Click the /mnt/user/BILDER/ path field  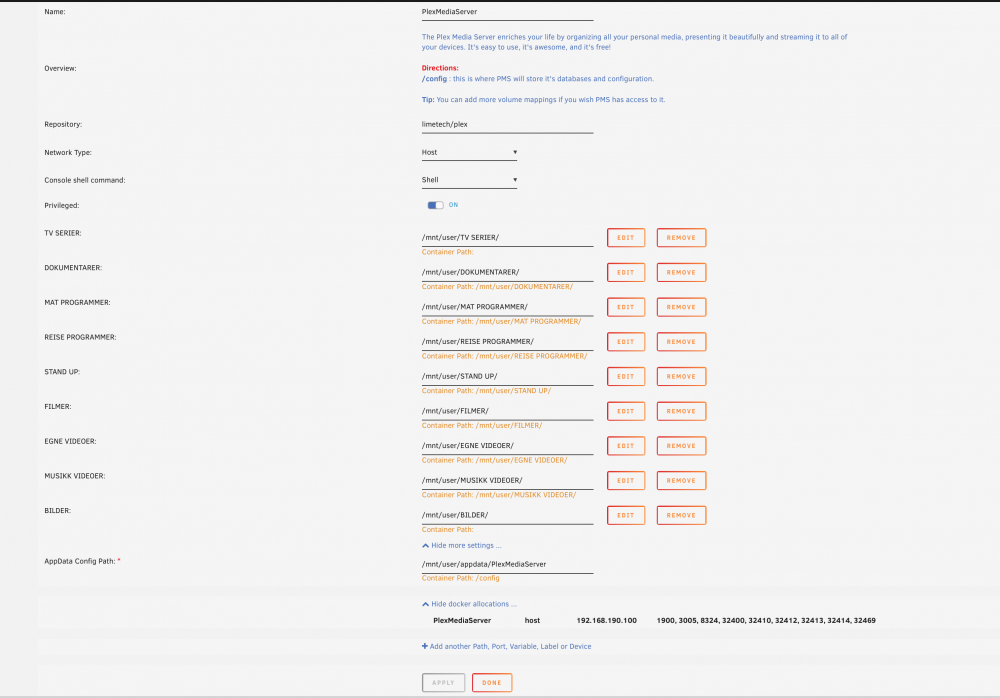coord(507,516)
